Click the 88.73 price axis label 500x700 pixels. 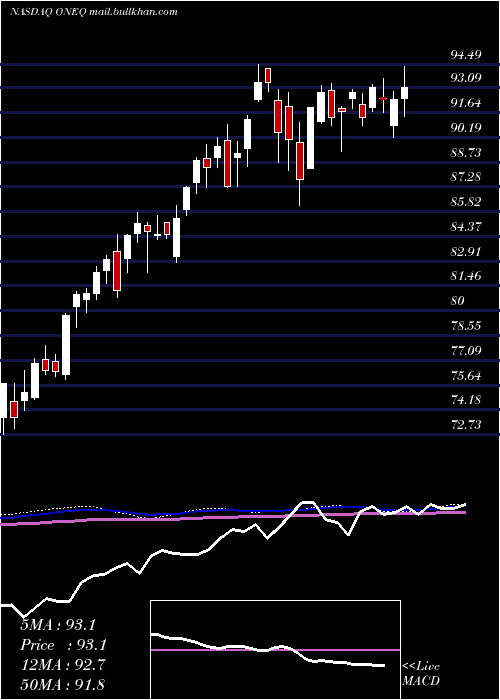(x=466, y=153)
